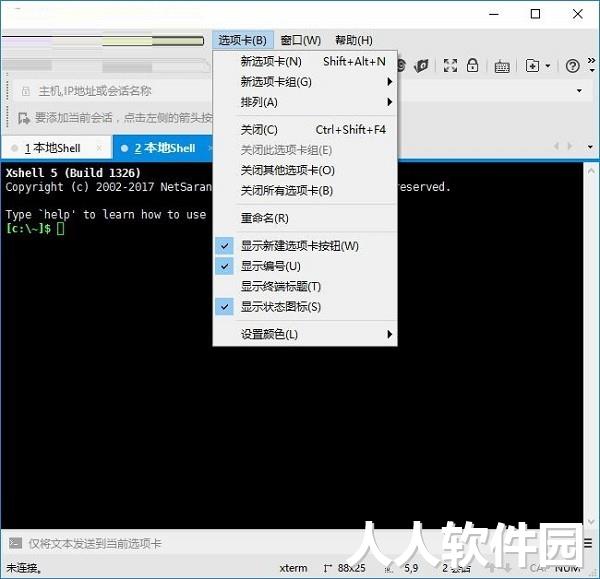The width and height of the screenshot is (600, 579).
Task: Click the Xftp file transfer folder icon
Action: click(421, 66)
